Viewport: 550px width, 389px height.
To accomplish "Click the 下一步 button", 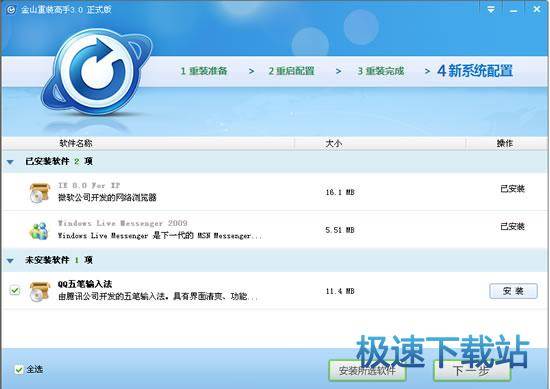I will pos(472,370).
